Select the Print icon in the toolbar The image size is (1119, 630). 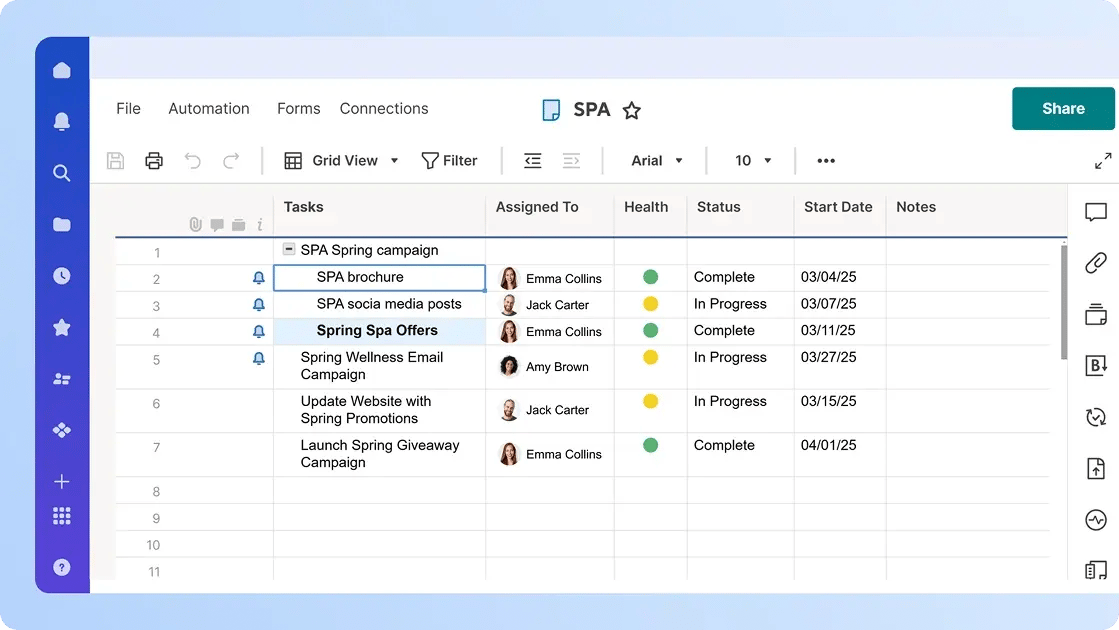pos(153,160)
